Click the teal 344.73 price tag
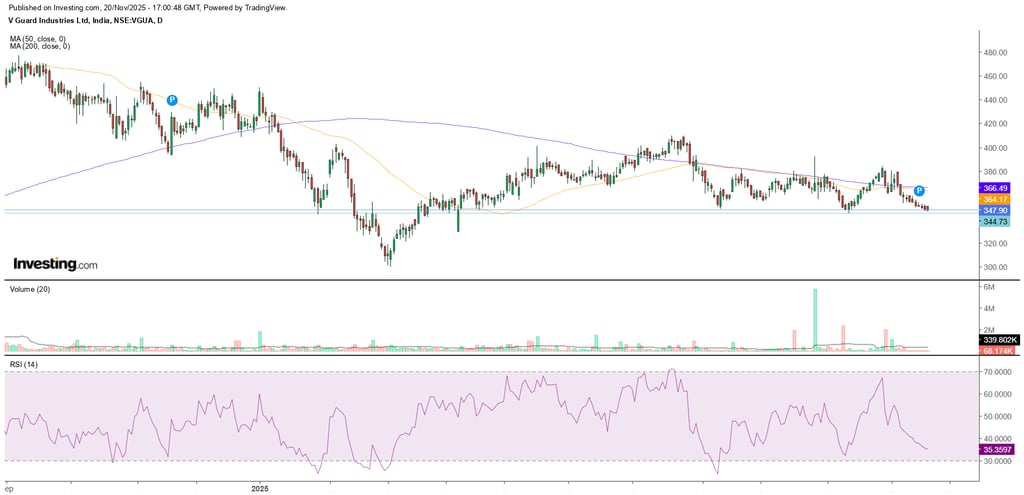This screenshot has width=1024, height=495. click(x=994, y=222)
